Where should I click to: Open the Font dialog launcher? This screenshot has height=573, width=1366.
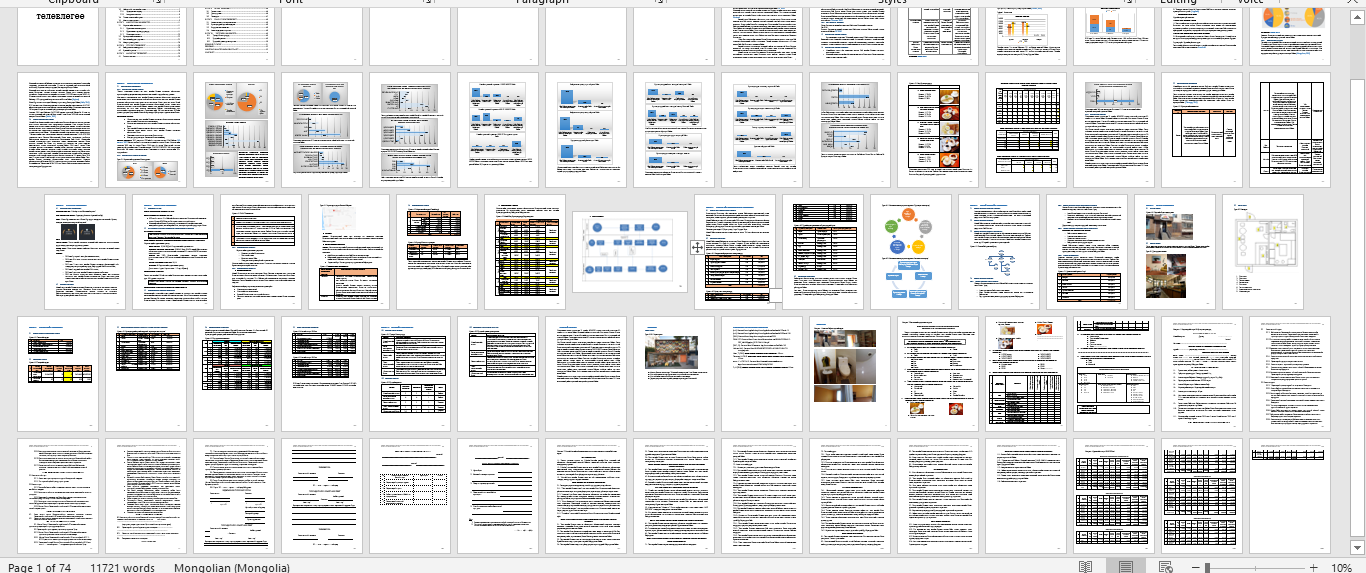(x=429, y=2)
